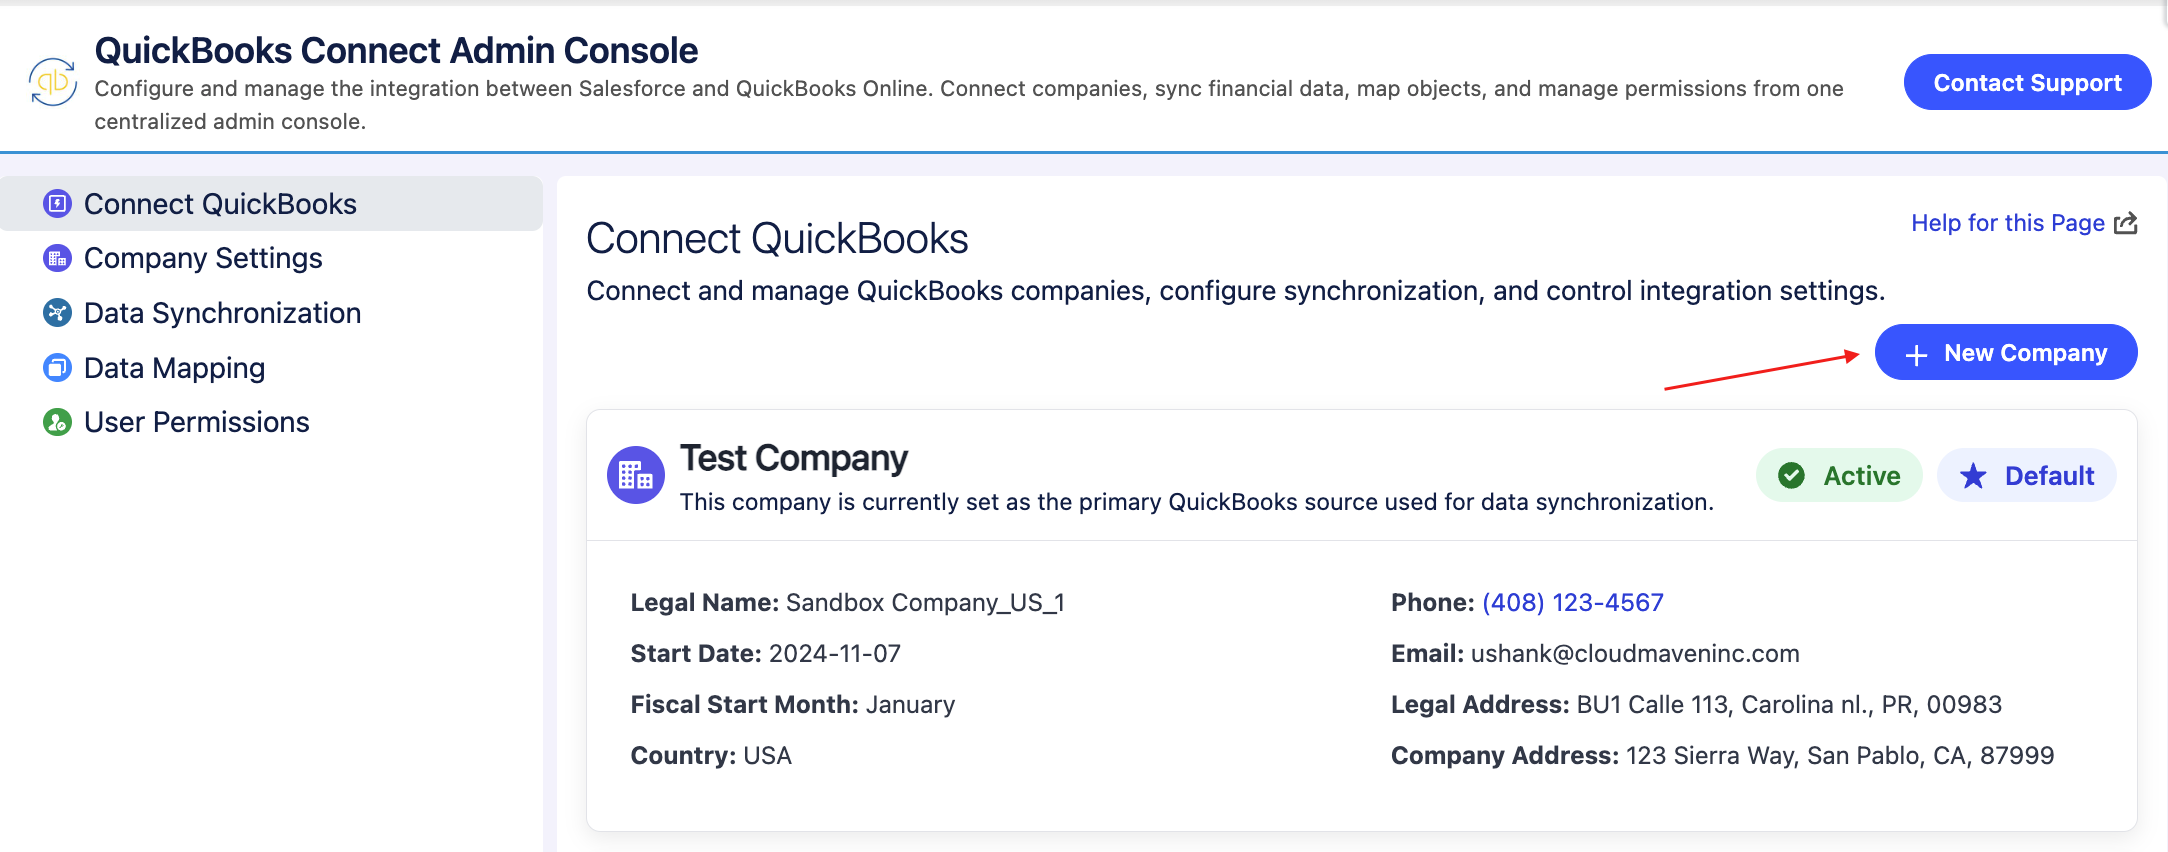Click the Data Mapping sidebar icon
The image size is (2168, 852).
(x=57, y=368)
